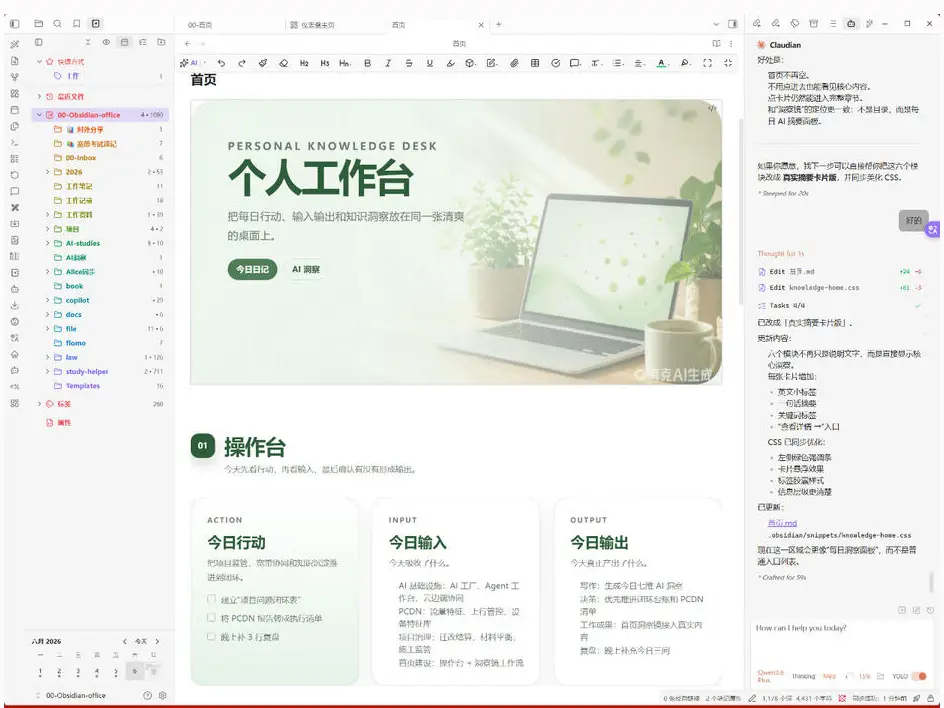Open the highlight color marker icon
The image size is (944, 708).
coord(685,63)
